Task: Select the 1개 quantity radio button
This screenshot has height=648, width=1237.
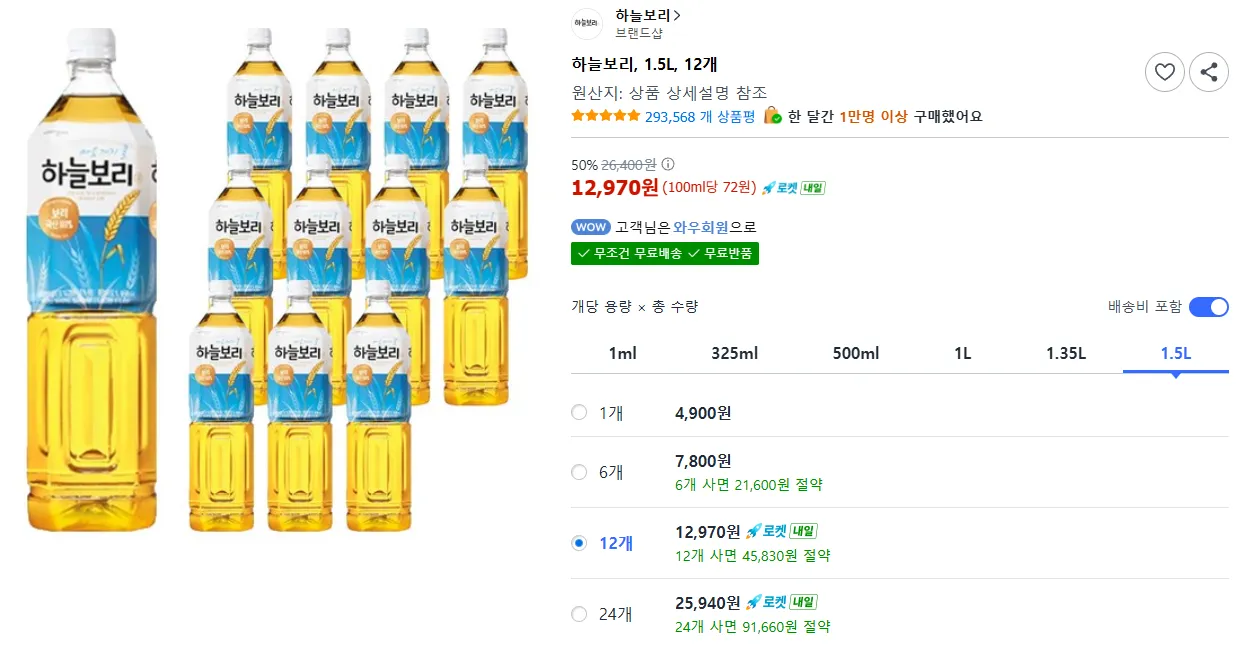Action: point(579,413)
